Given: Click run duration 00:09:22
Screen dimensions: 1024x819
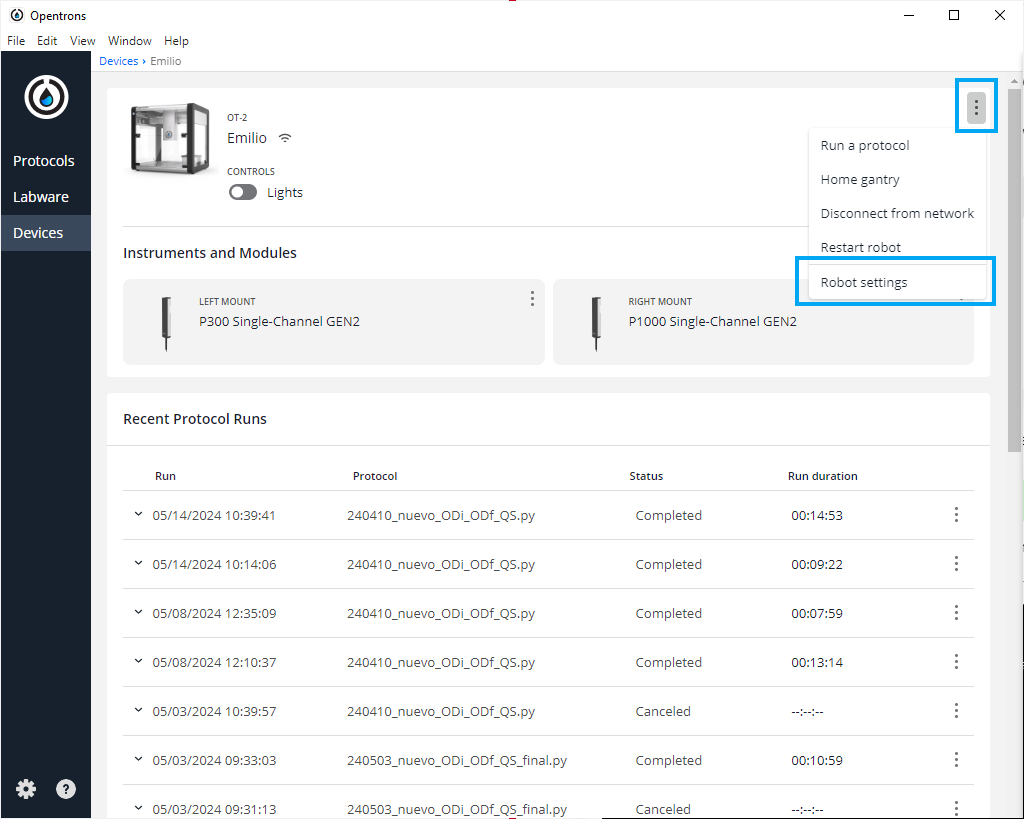Looking at the screenshot, I should tap(817, 564).
